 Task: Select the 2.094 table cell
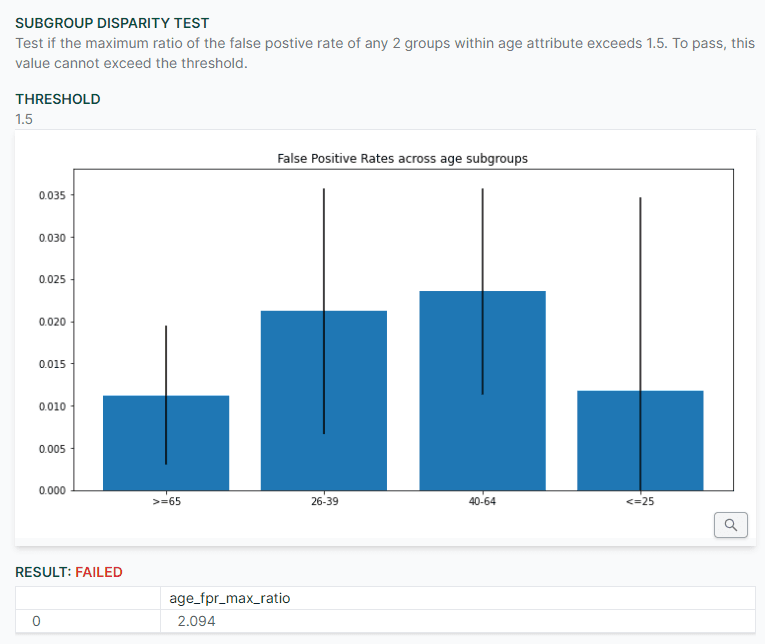198,621
